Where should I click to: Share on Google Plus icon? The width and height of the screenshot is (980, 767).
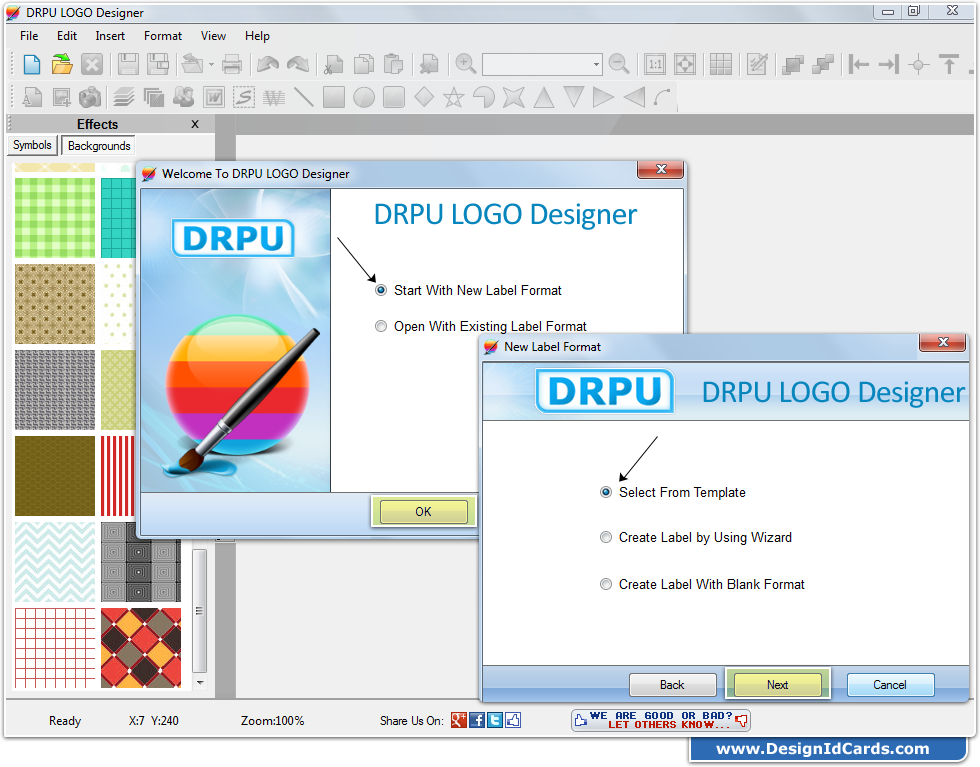(459, 720)
